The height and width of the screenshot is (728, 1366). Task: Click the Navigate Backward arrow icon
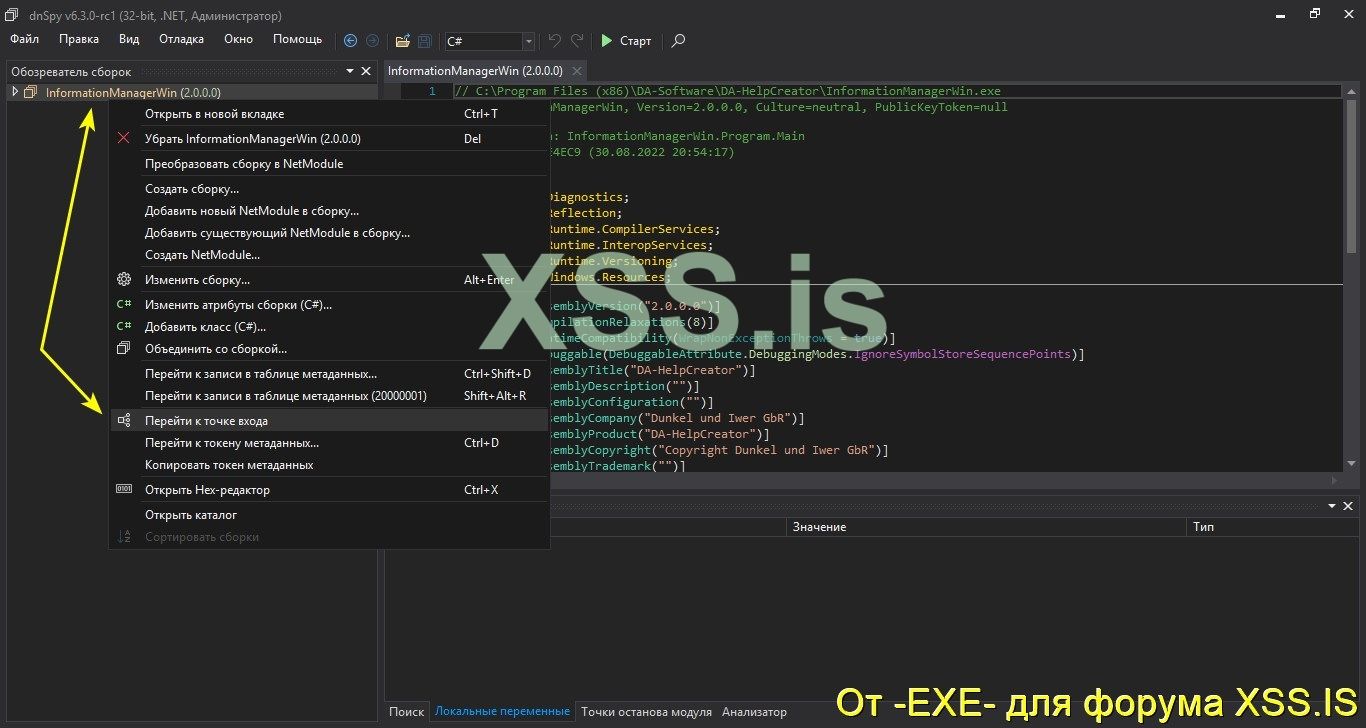[x=350, y=41]
